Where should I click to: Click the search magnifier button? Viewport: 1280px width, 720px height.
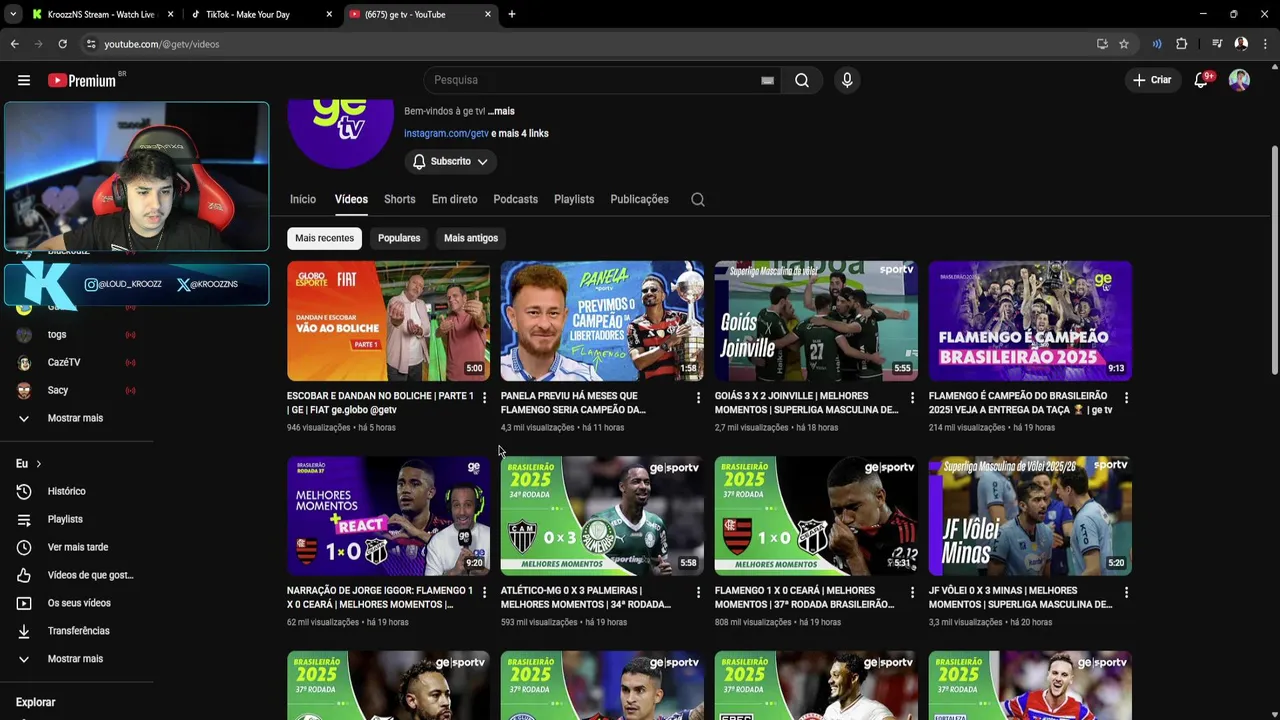tap(802, 80)
